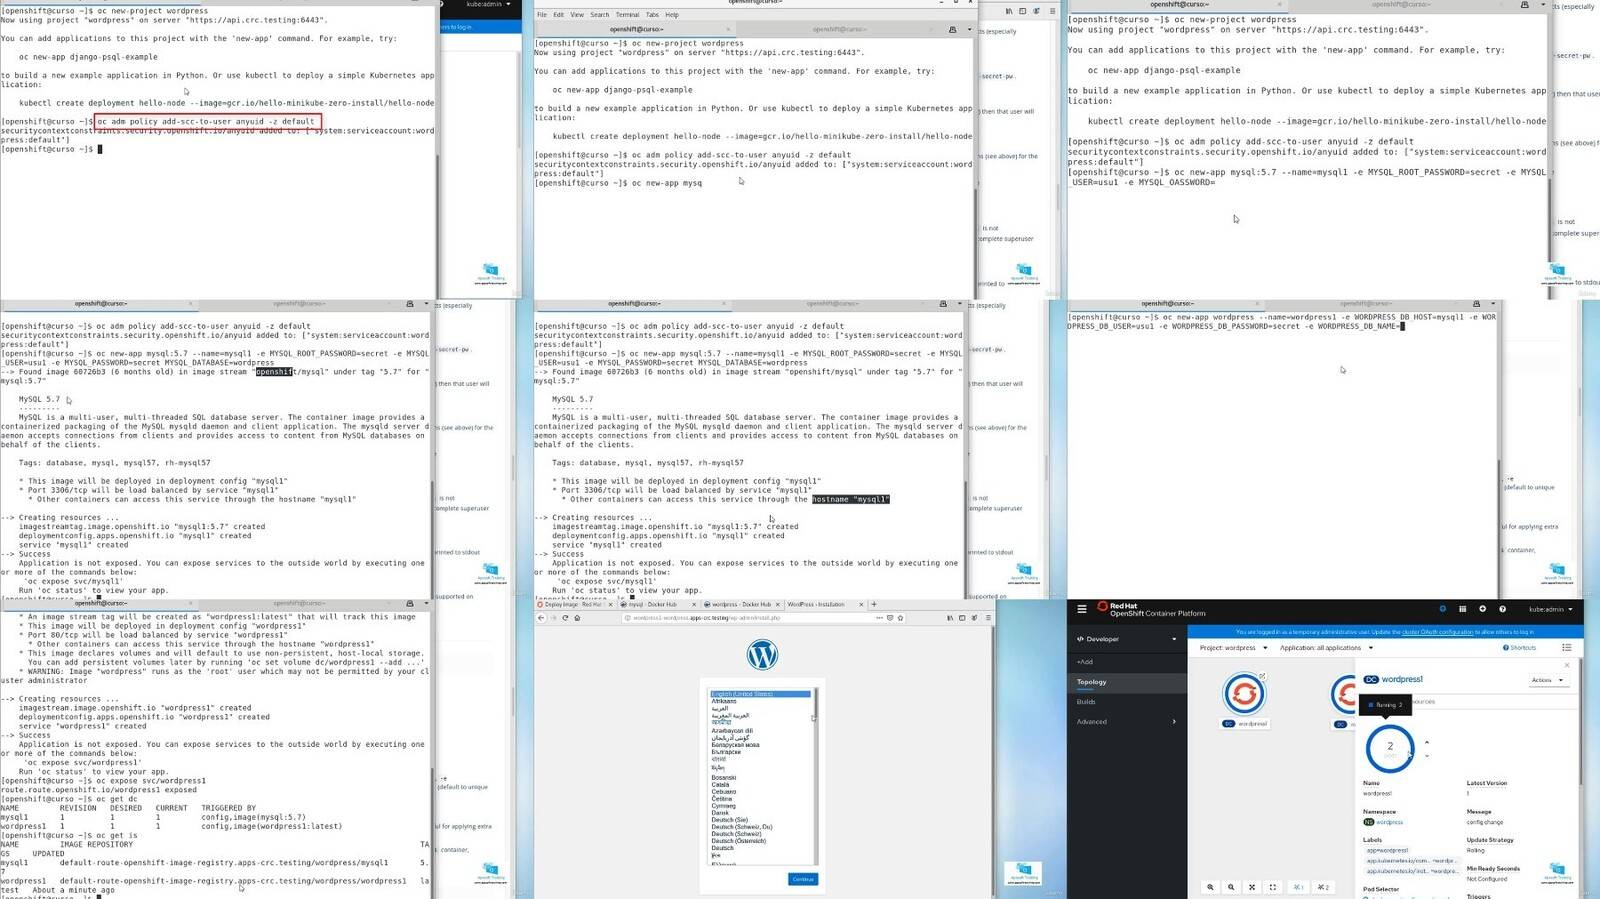This screenshot has width=1600, height=899.
Task: Click the Continue button on WordPress installer
Action: [803, 879]
